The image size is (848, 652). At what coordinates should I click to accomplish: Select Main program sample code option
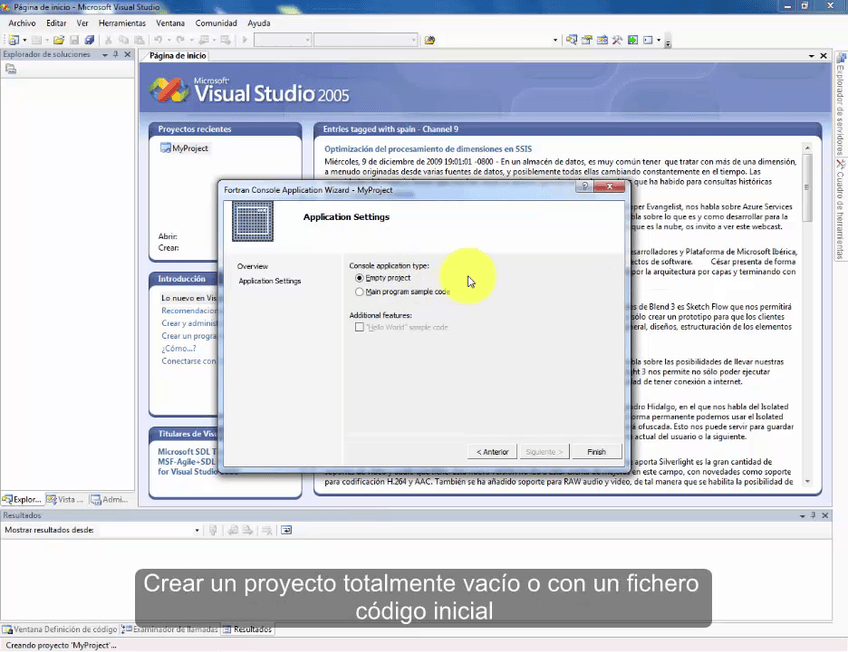360,292
